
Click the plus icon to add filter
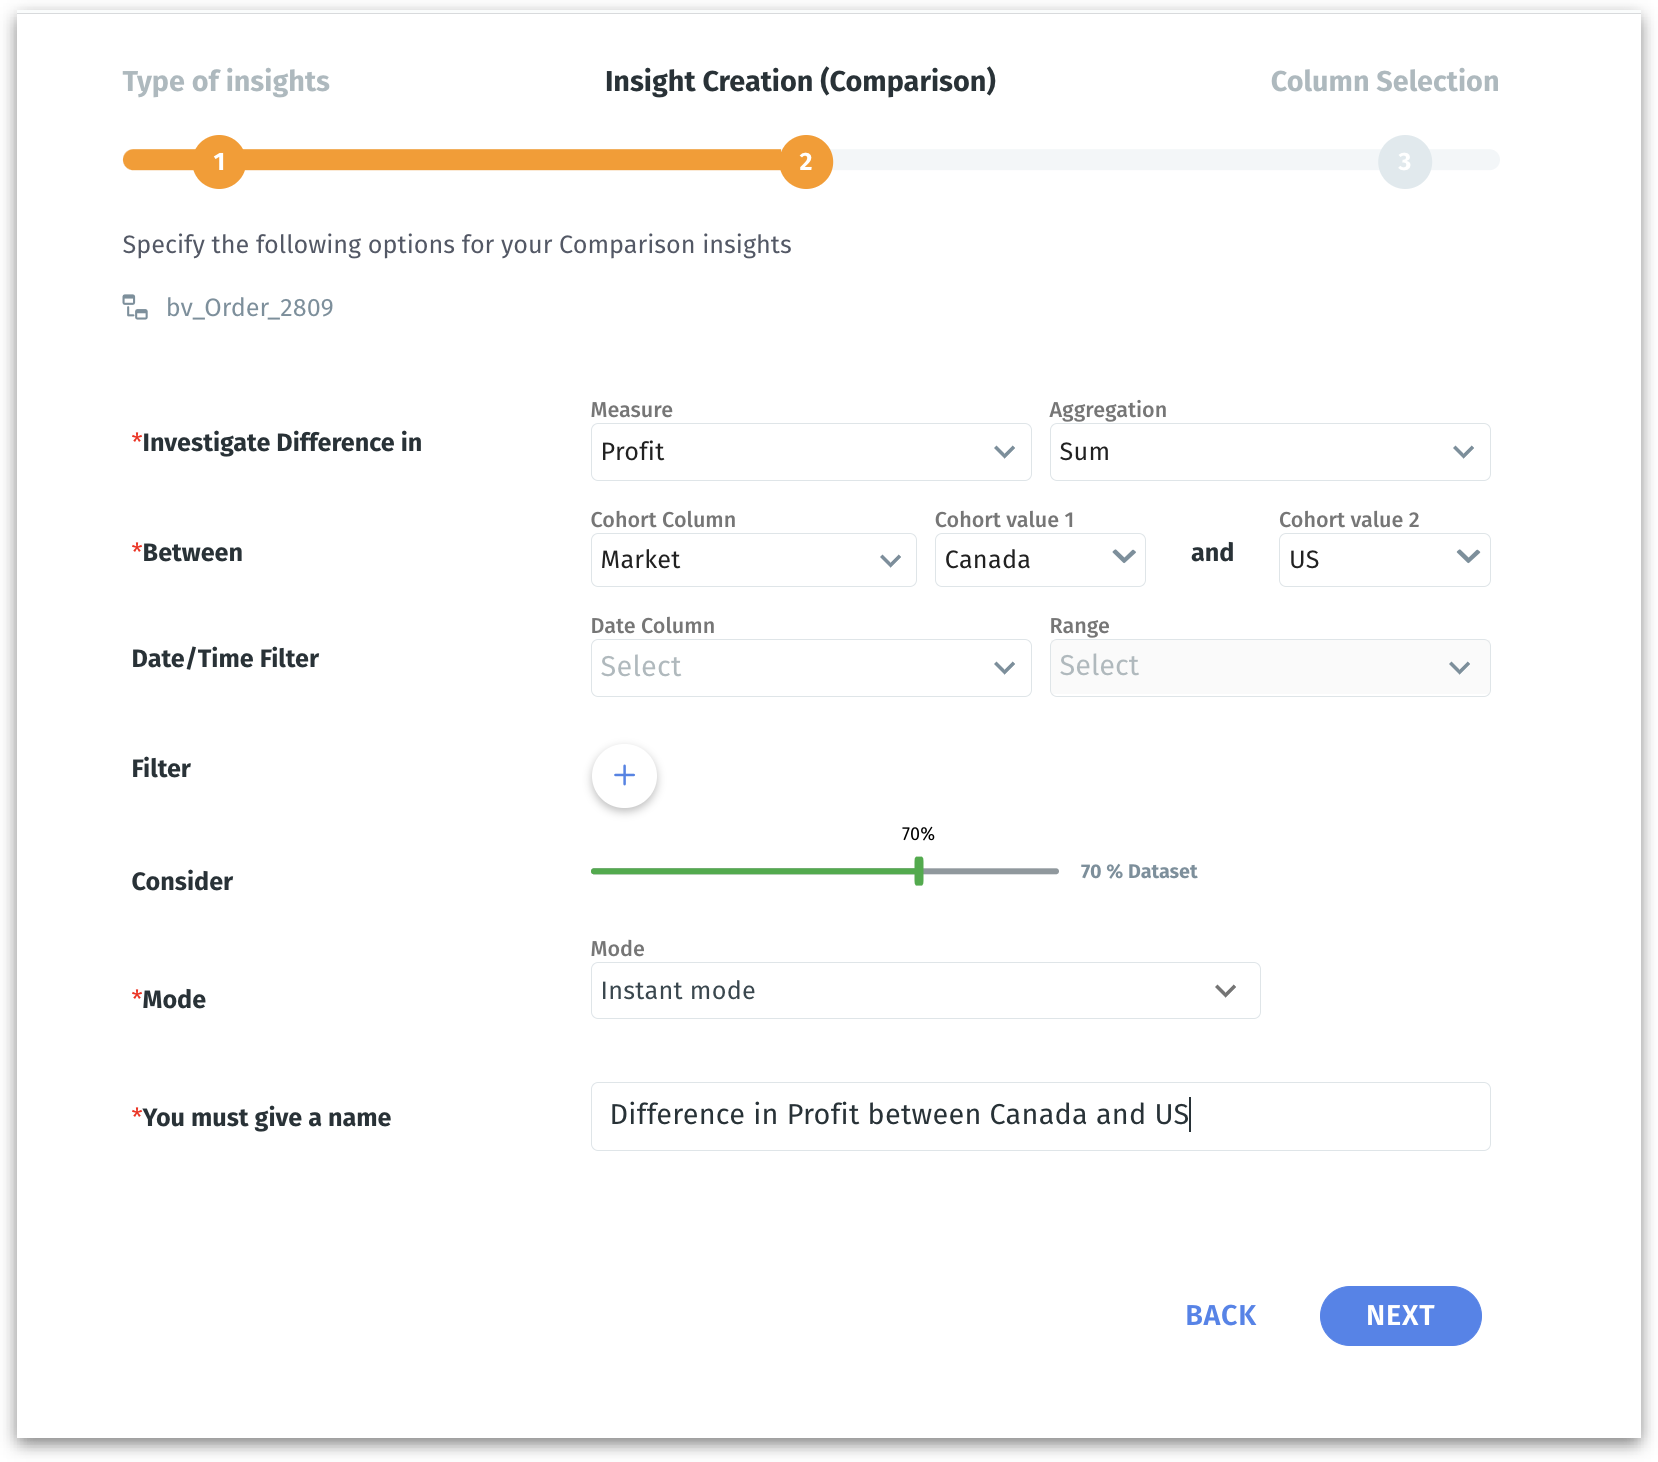click(x=624, y=775)
